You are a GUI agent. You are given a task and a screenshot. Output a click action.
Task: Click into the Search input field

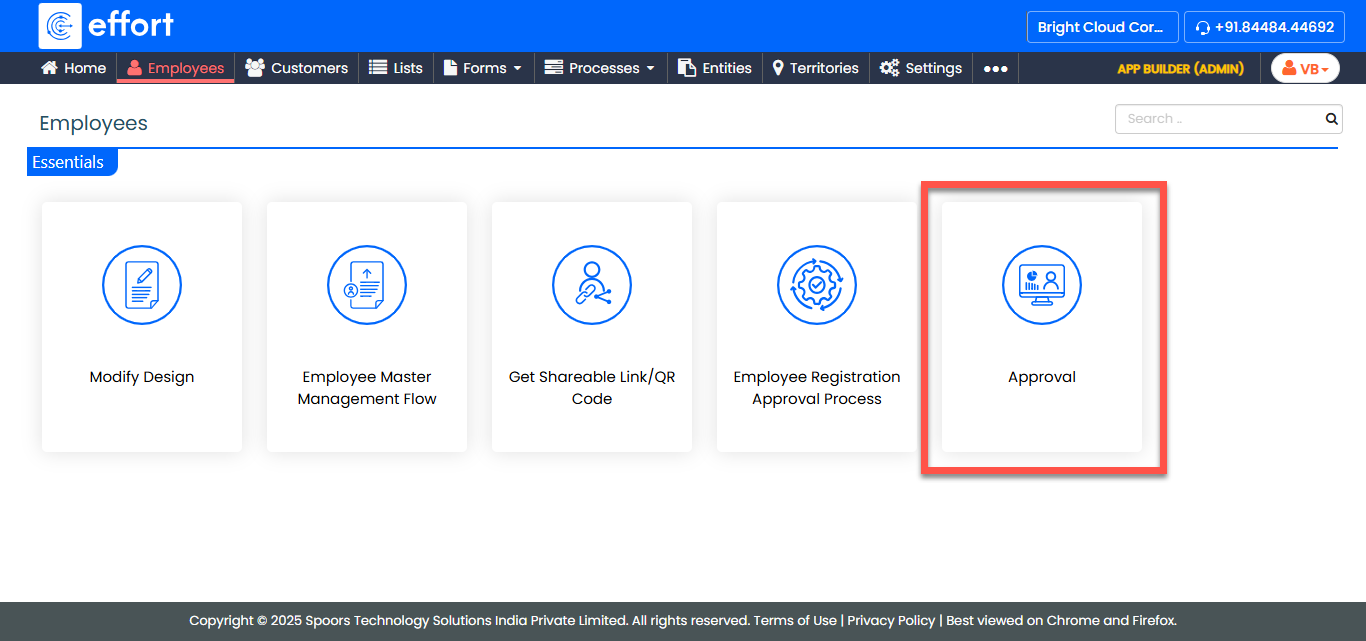[x=1217, y=119]
